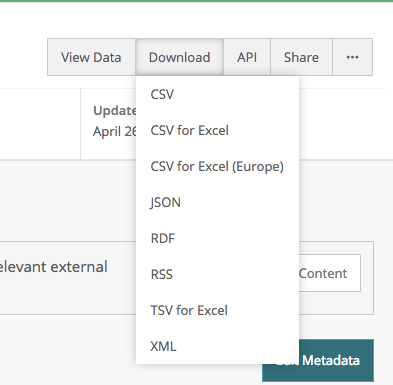This screenshot has width=393, height=385.
Task: Click the View Data button
Action: tap(91, 57)
